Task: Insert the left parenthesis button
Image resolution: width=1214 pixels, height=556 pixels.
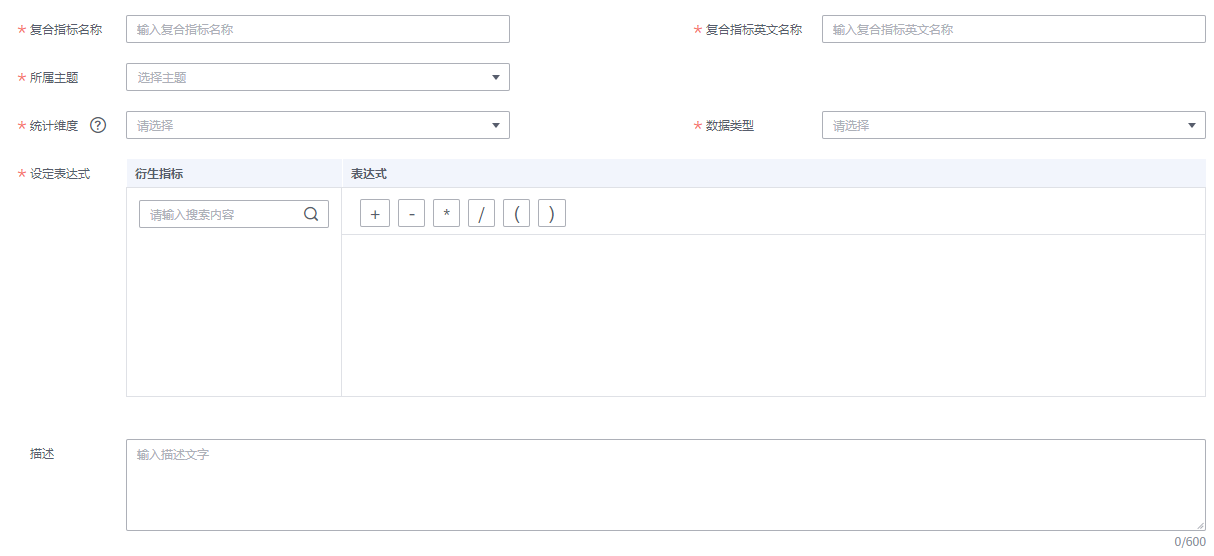Action: (x=516, y=214)
